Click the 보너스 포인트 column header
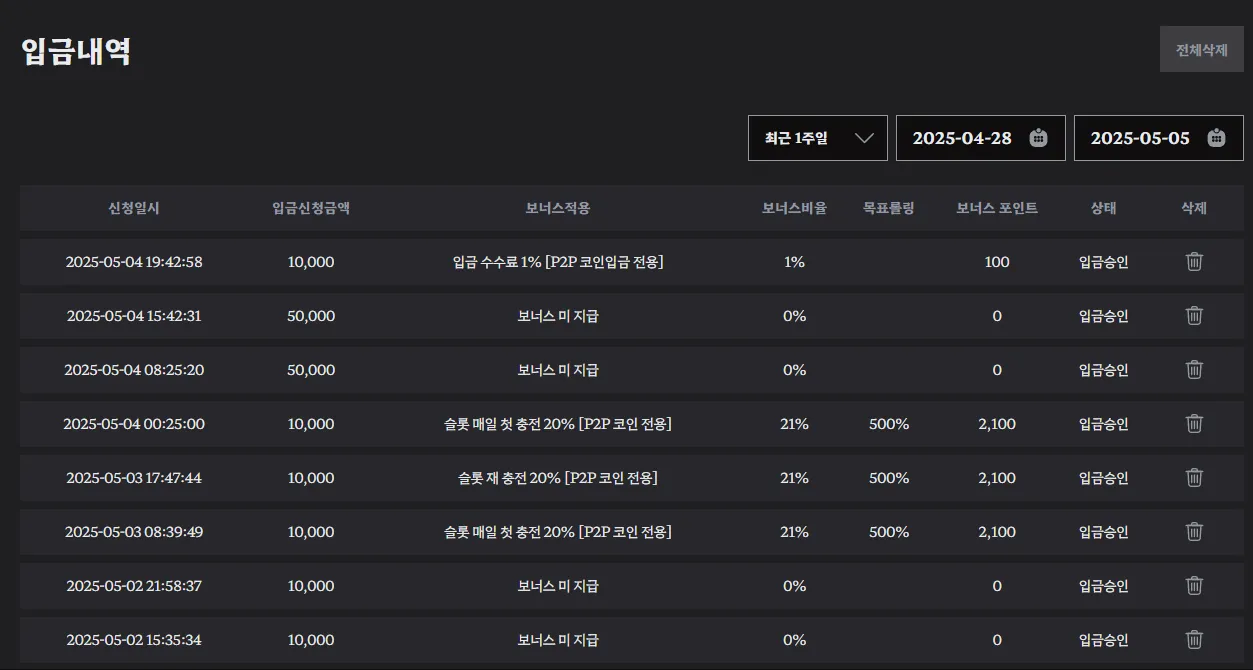Image resolution: width=1253 pixels, height=670 pixels. coord(997,208)
